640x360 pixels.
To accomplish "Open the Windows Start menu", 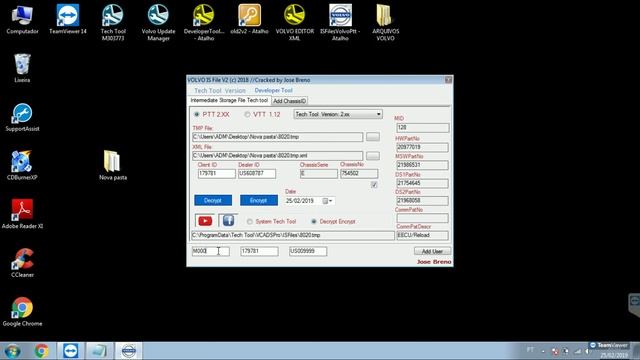I will pyautogui.click(x=12, y=351).
